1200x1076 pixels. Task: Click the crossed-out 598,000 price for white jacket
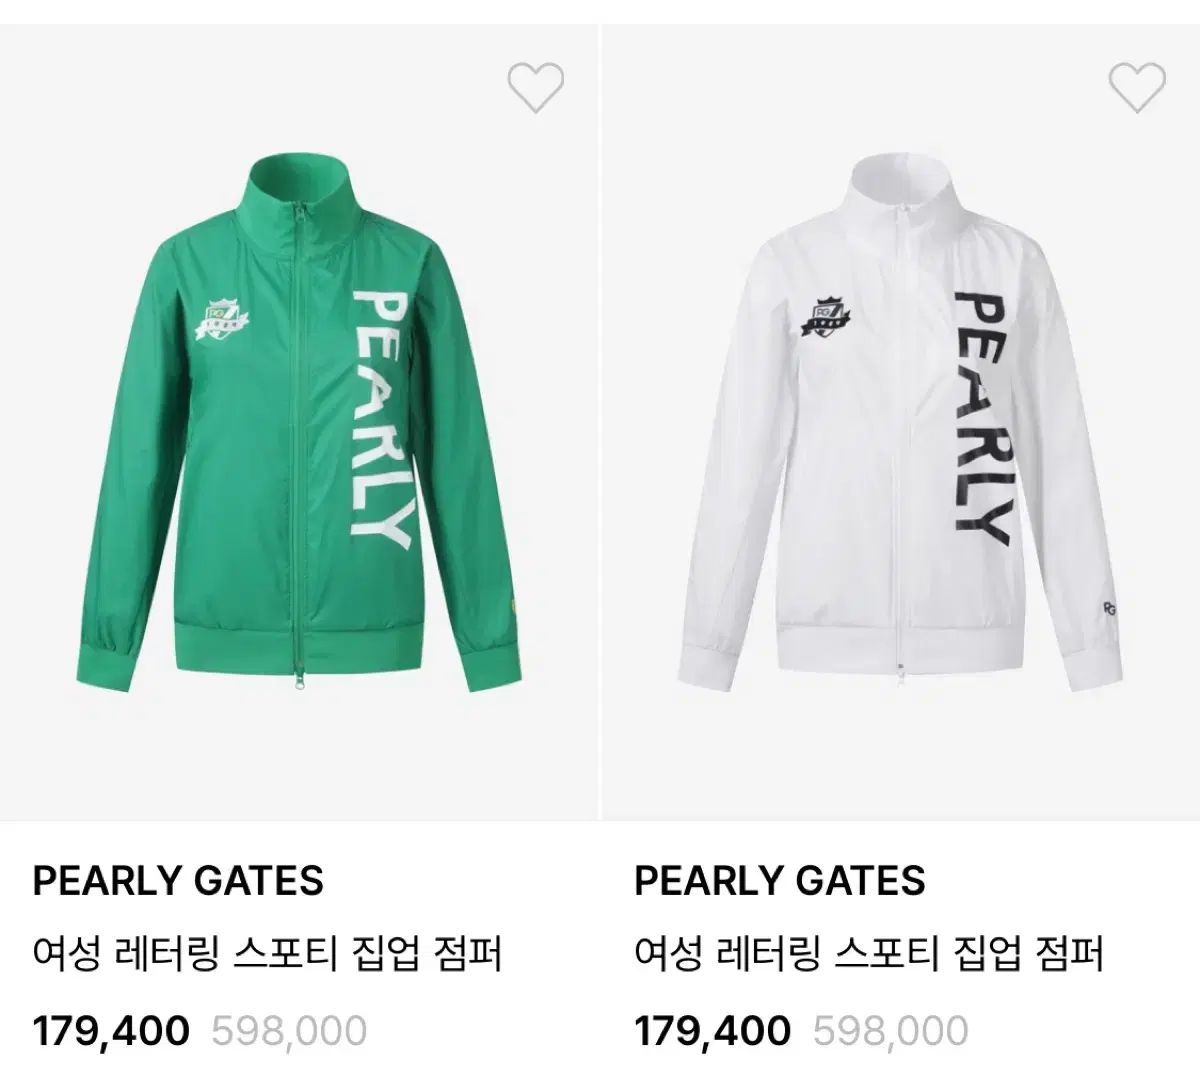point(891,1030)
